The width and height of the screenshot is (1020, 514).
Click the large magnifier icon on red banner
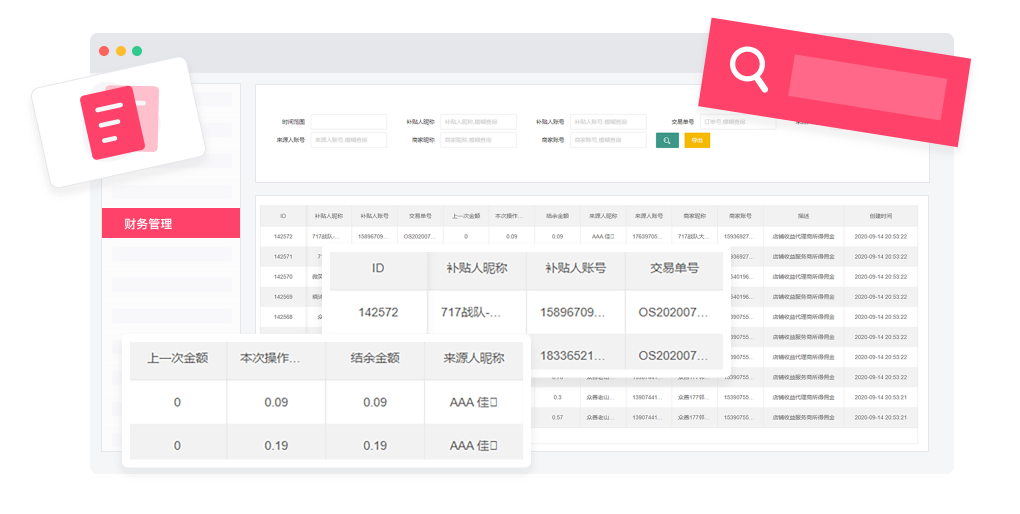pyautogui.click(x=748, y=70)
